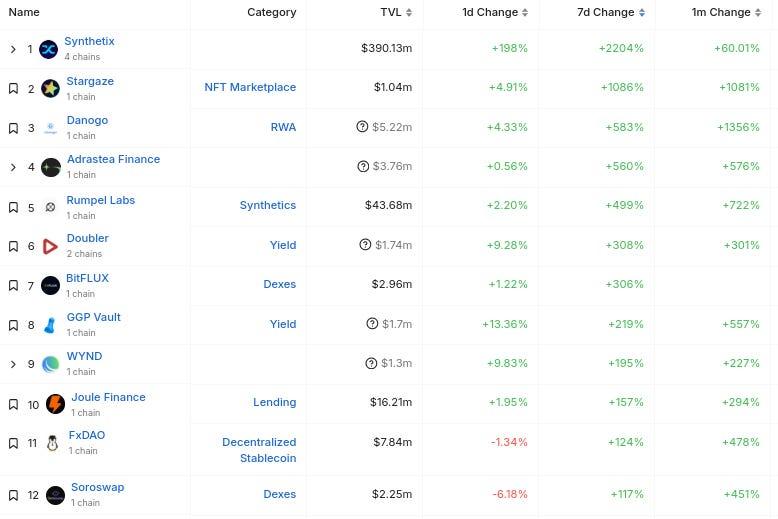This screenshot has width=778, height=519.
Task: Expand the Adrastea Finance row
Action: pos(13,167)
